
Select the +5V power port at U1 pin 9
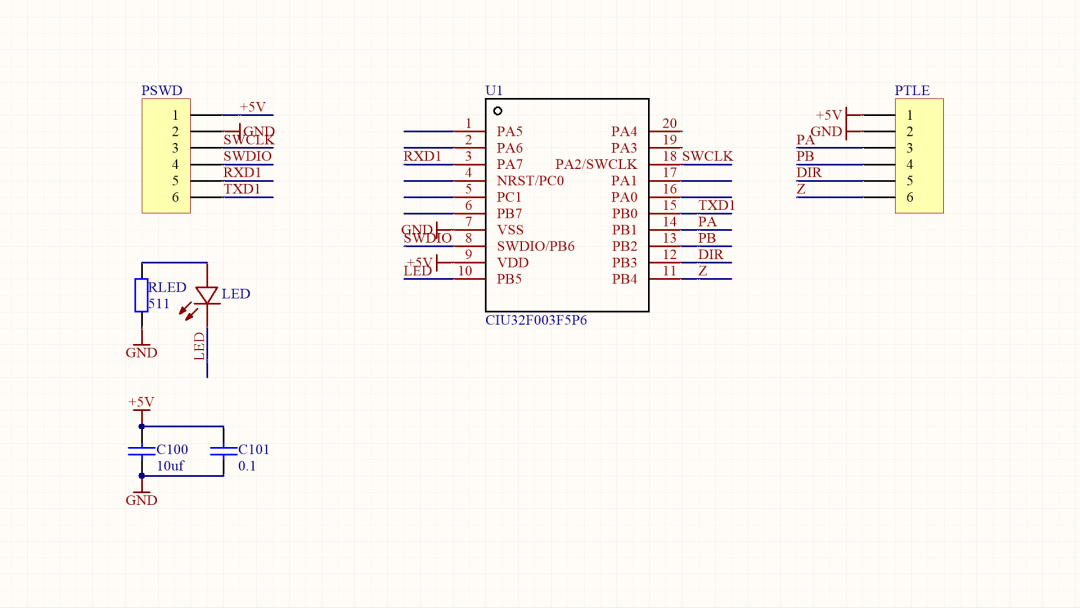(422, 263)
